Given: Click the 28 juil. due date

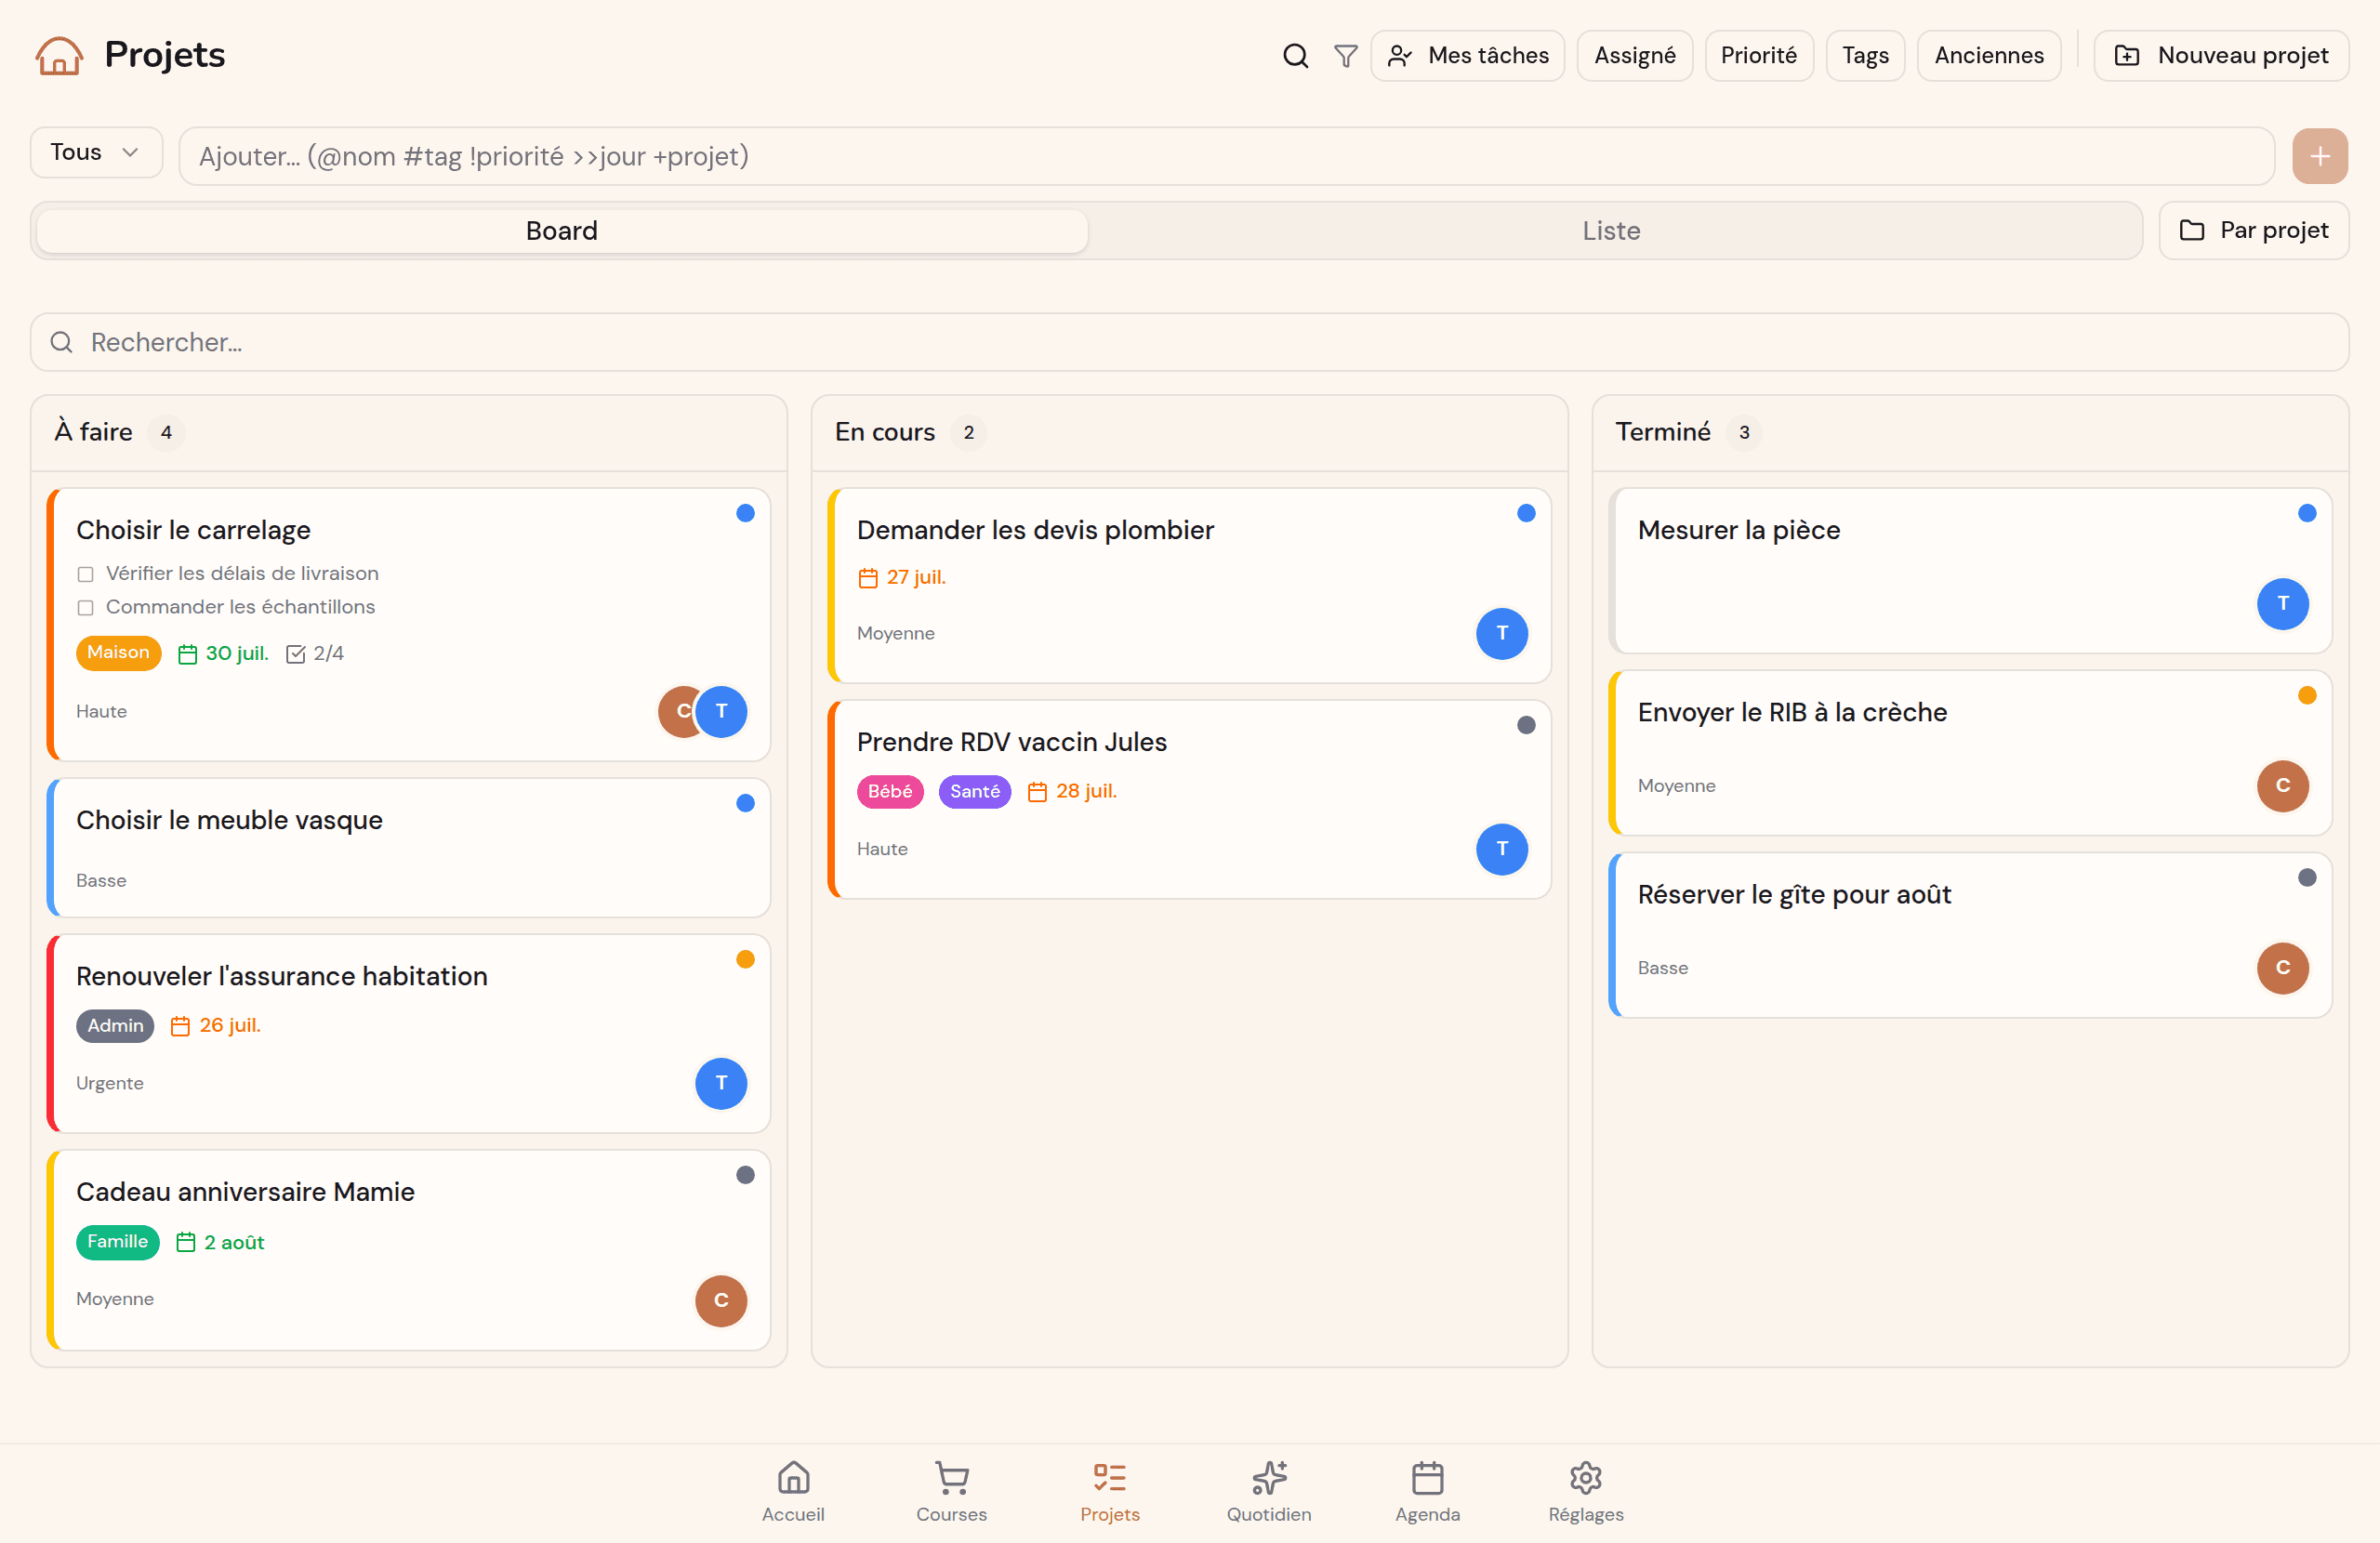Looking at the screenshot, I should pyautogui.click(x=1086, y=792).
